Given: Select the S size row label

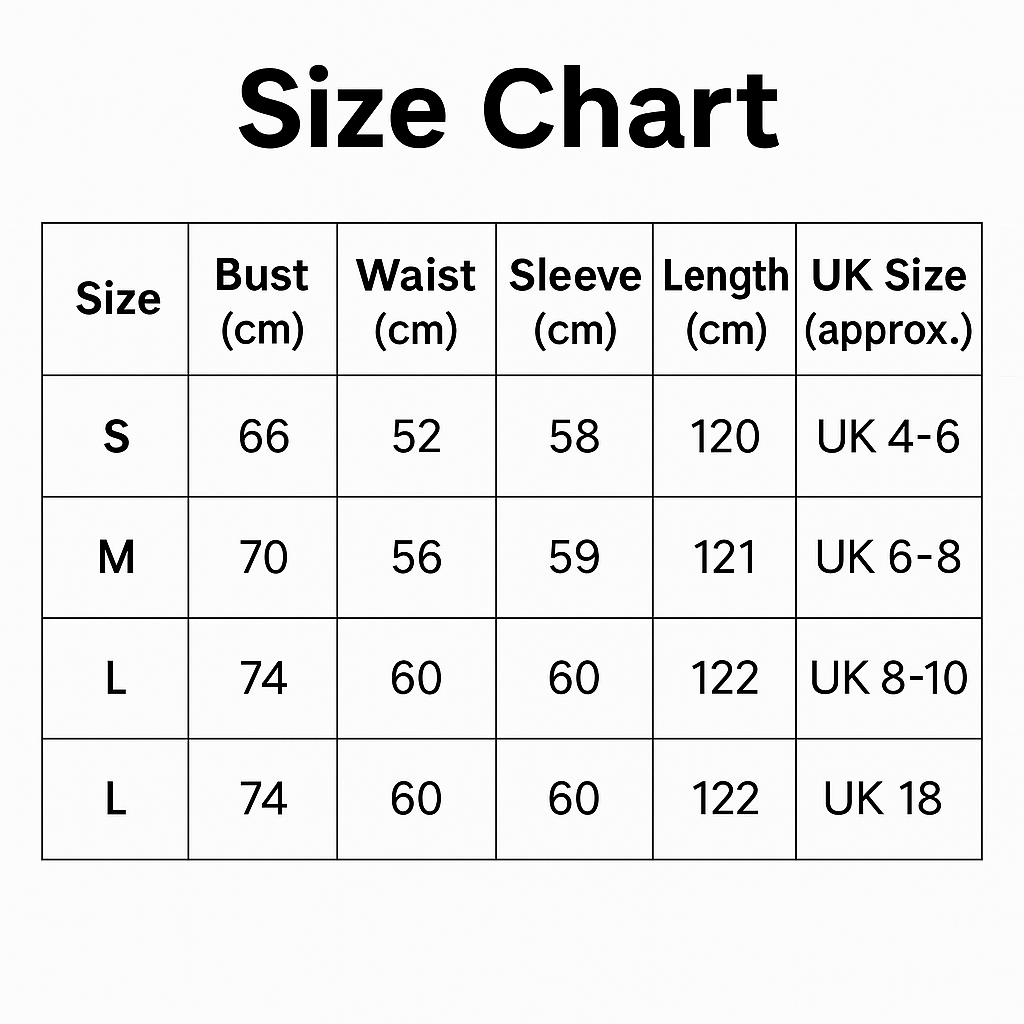Looking at the screenshot, I should 116,437.
